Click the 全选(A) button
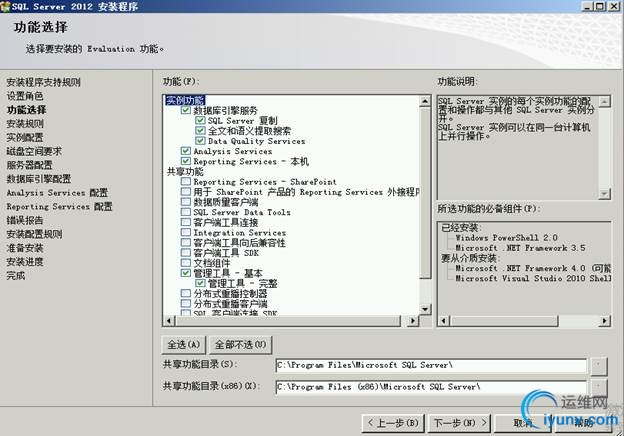This screenshot has width=624, height=436. [x=183, y=345]
